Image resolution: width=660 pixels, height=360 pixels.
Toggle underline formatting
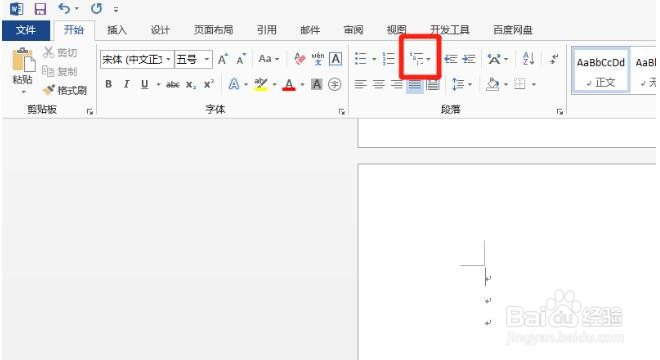pos(144,84)
